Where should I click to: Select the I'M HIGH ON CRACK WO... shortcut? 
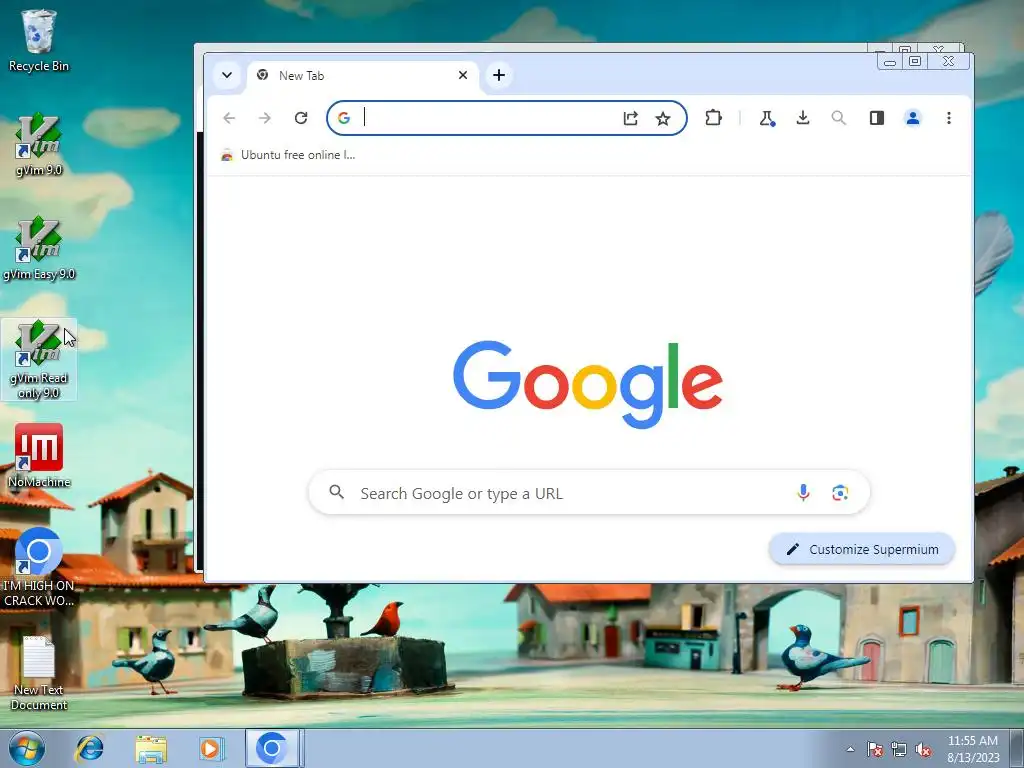coord(39,567)
